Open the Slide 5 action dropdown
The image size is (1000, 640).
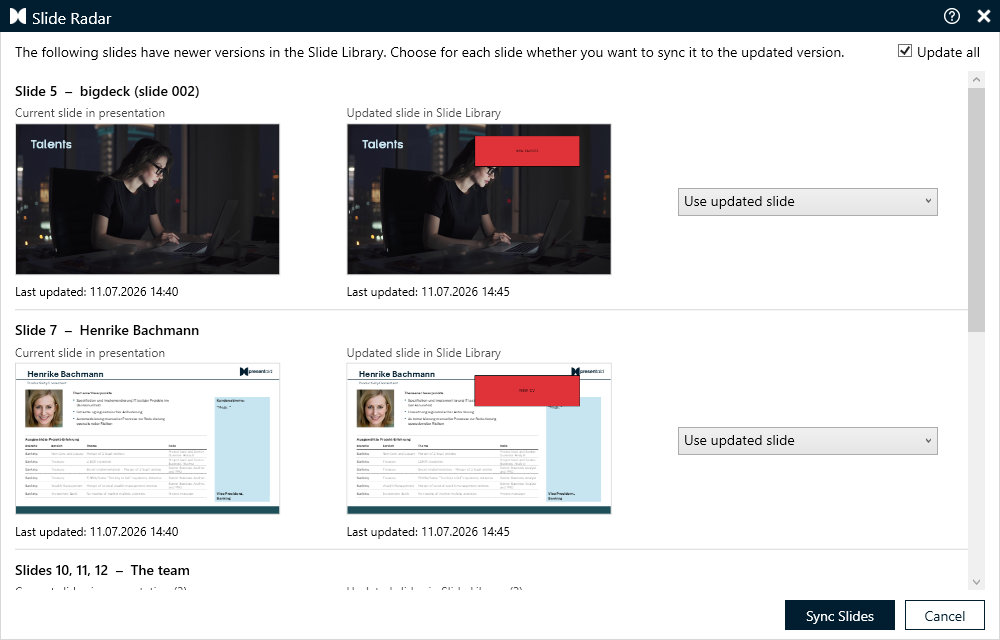(807, 201)
